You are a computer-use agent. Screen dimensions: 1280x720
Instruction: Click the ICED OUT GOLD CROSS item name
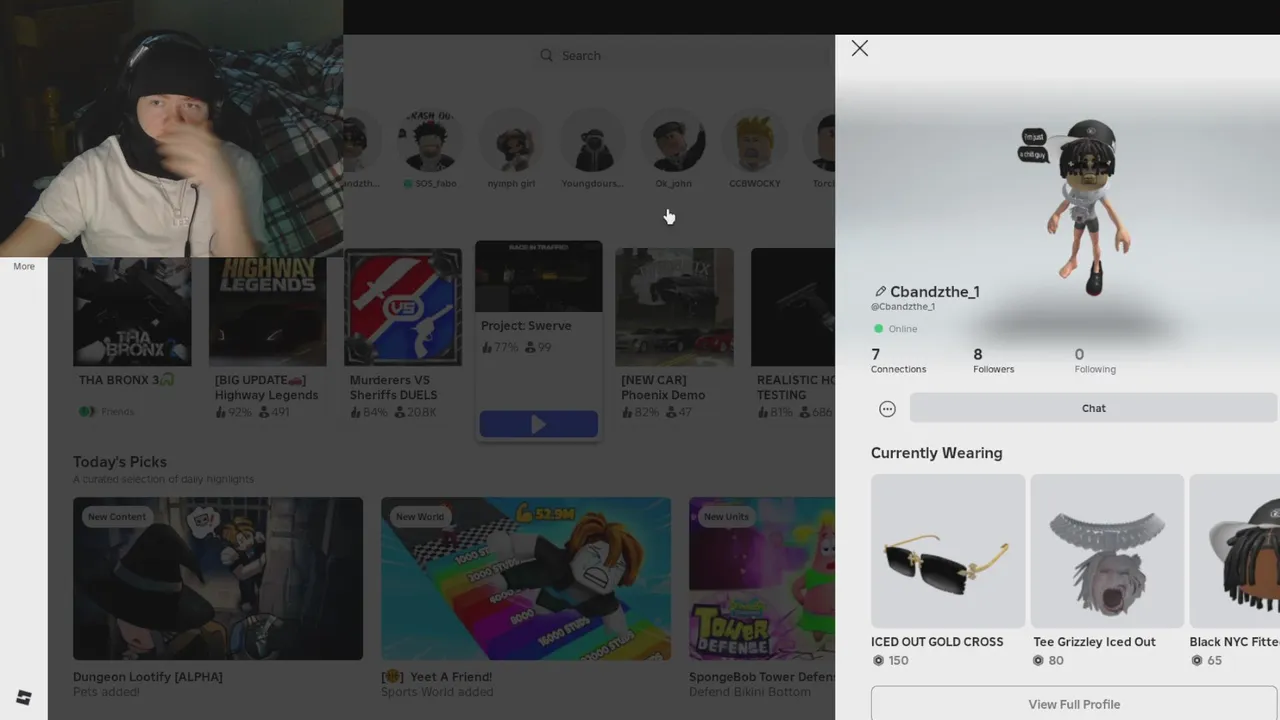pos(937,642)
